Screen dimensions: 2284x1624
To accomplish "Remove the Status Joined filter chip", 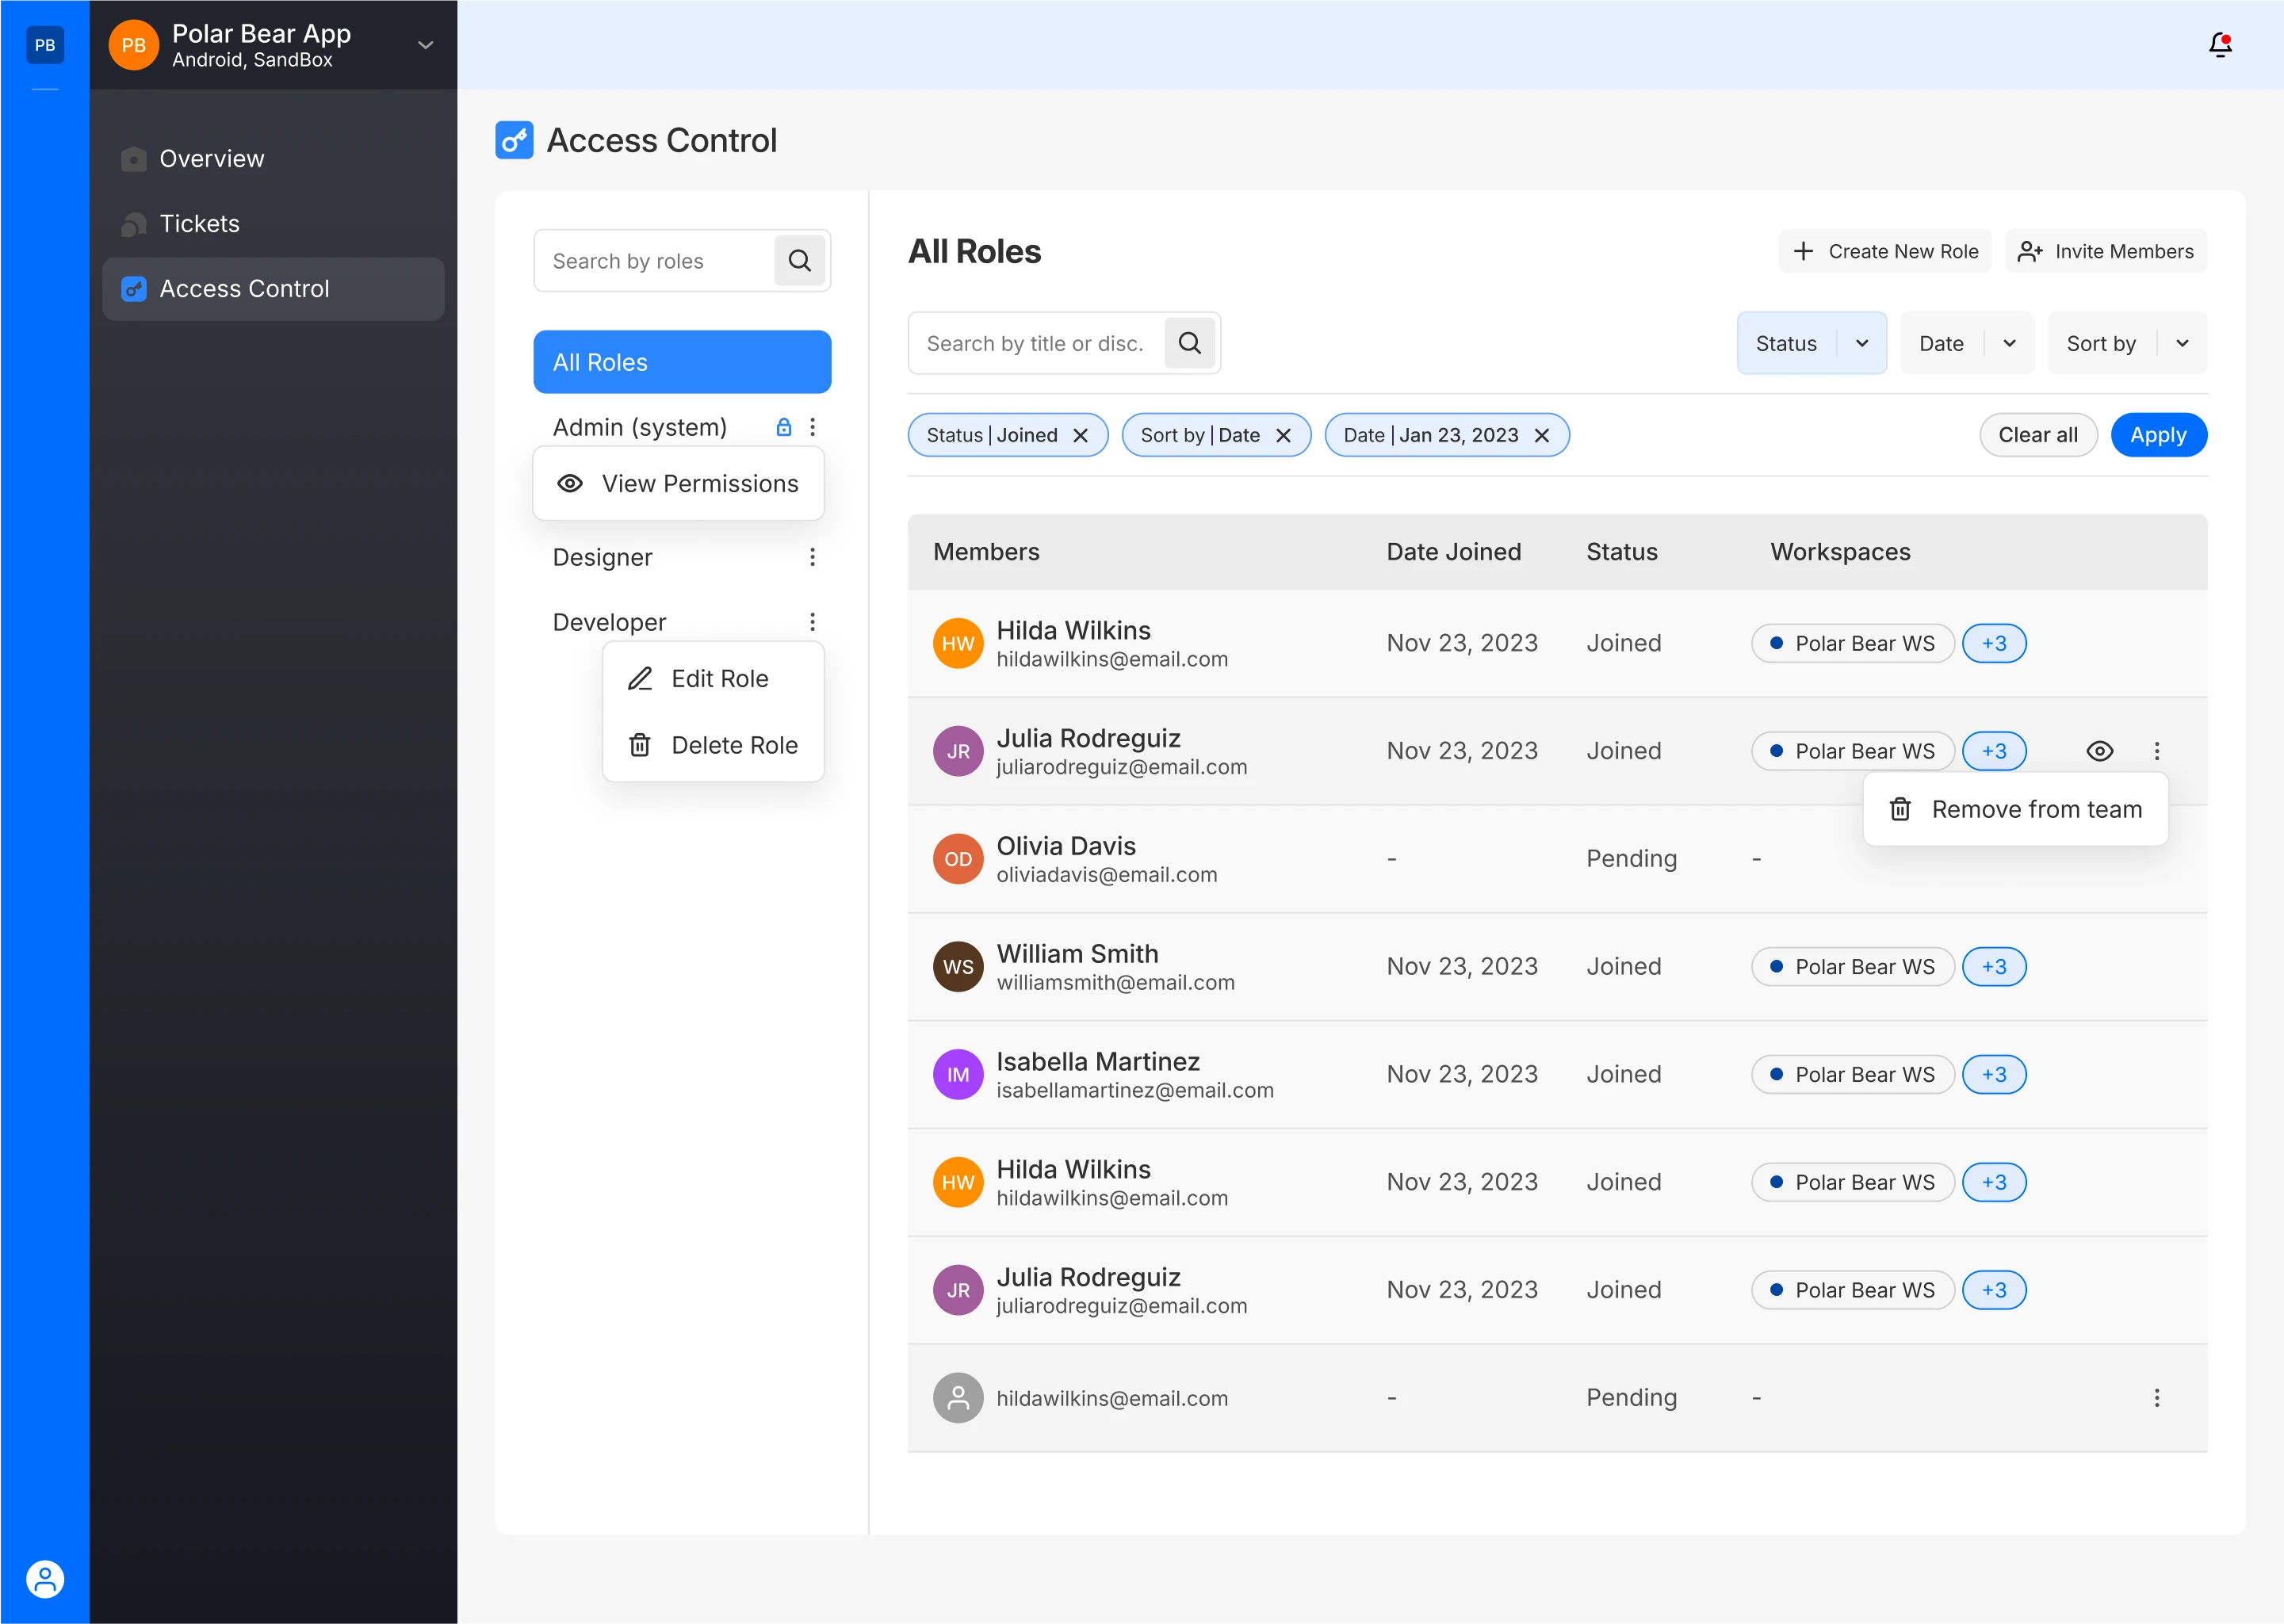I will pos(1080,435).
